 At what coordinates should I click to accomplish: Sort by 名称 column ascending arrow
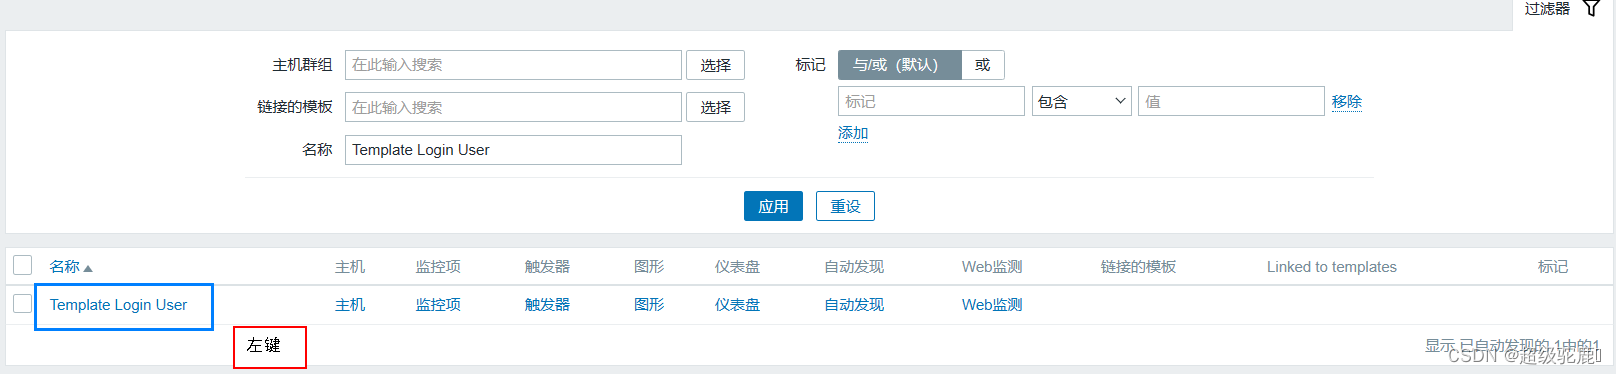coord(88,268)
